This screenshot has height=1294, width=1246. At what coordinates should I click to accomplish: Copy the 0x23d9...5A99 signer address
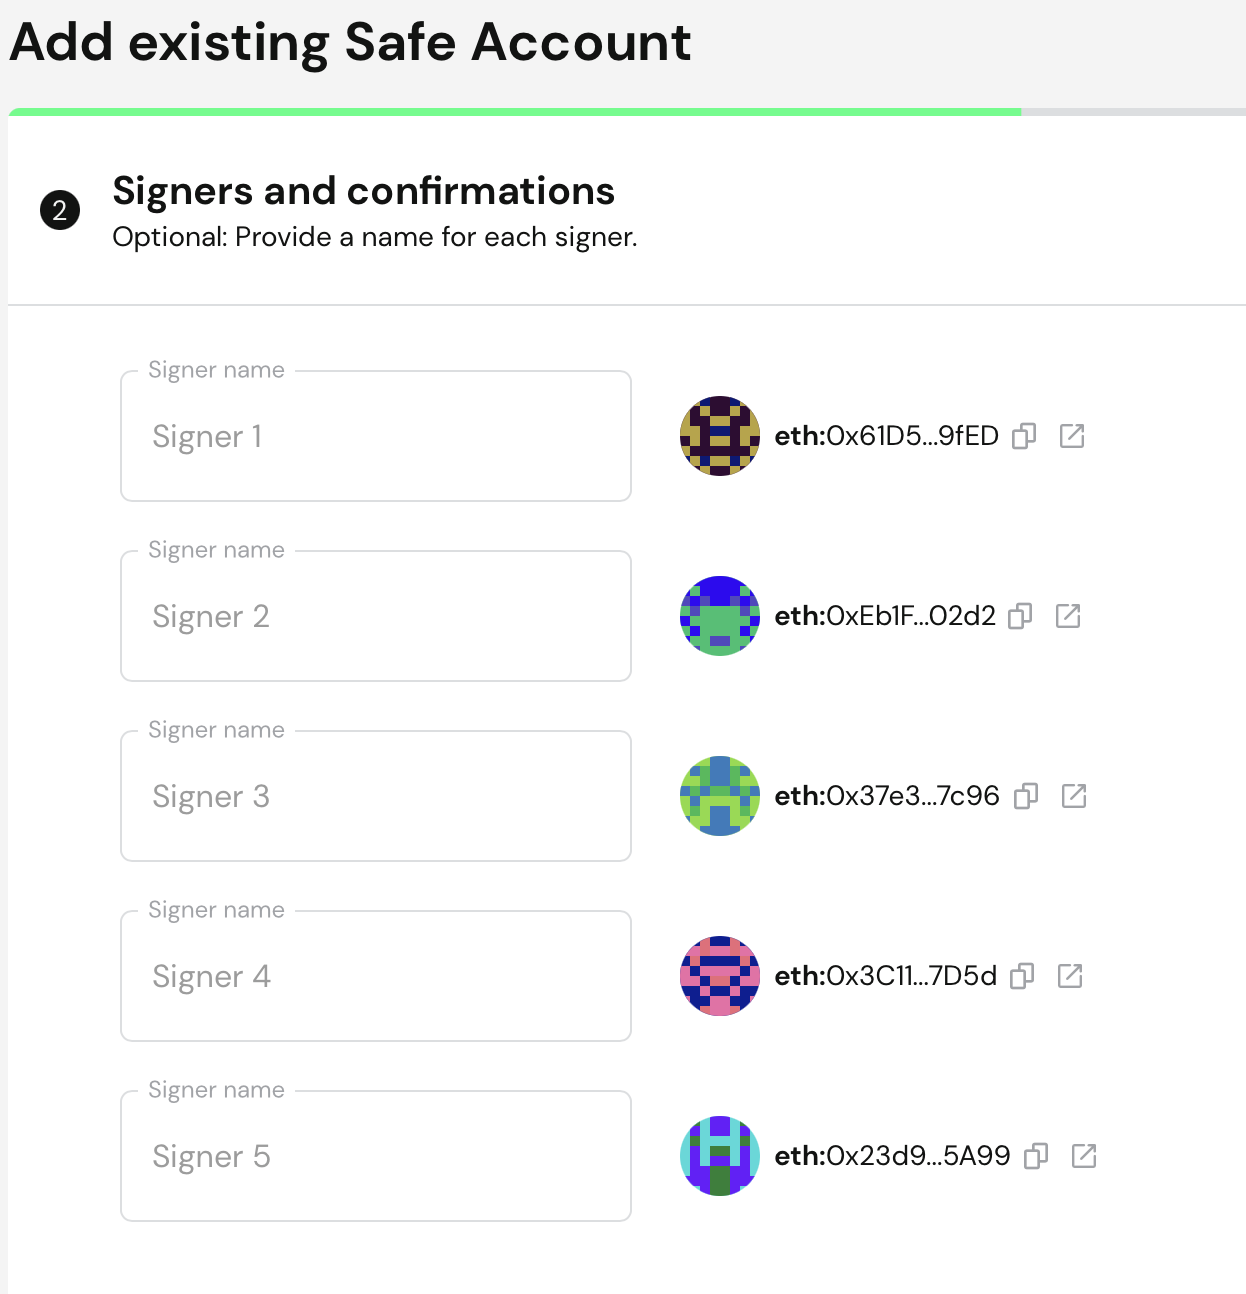[1036, 1156]
